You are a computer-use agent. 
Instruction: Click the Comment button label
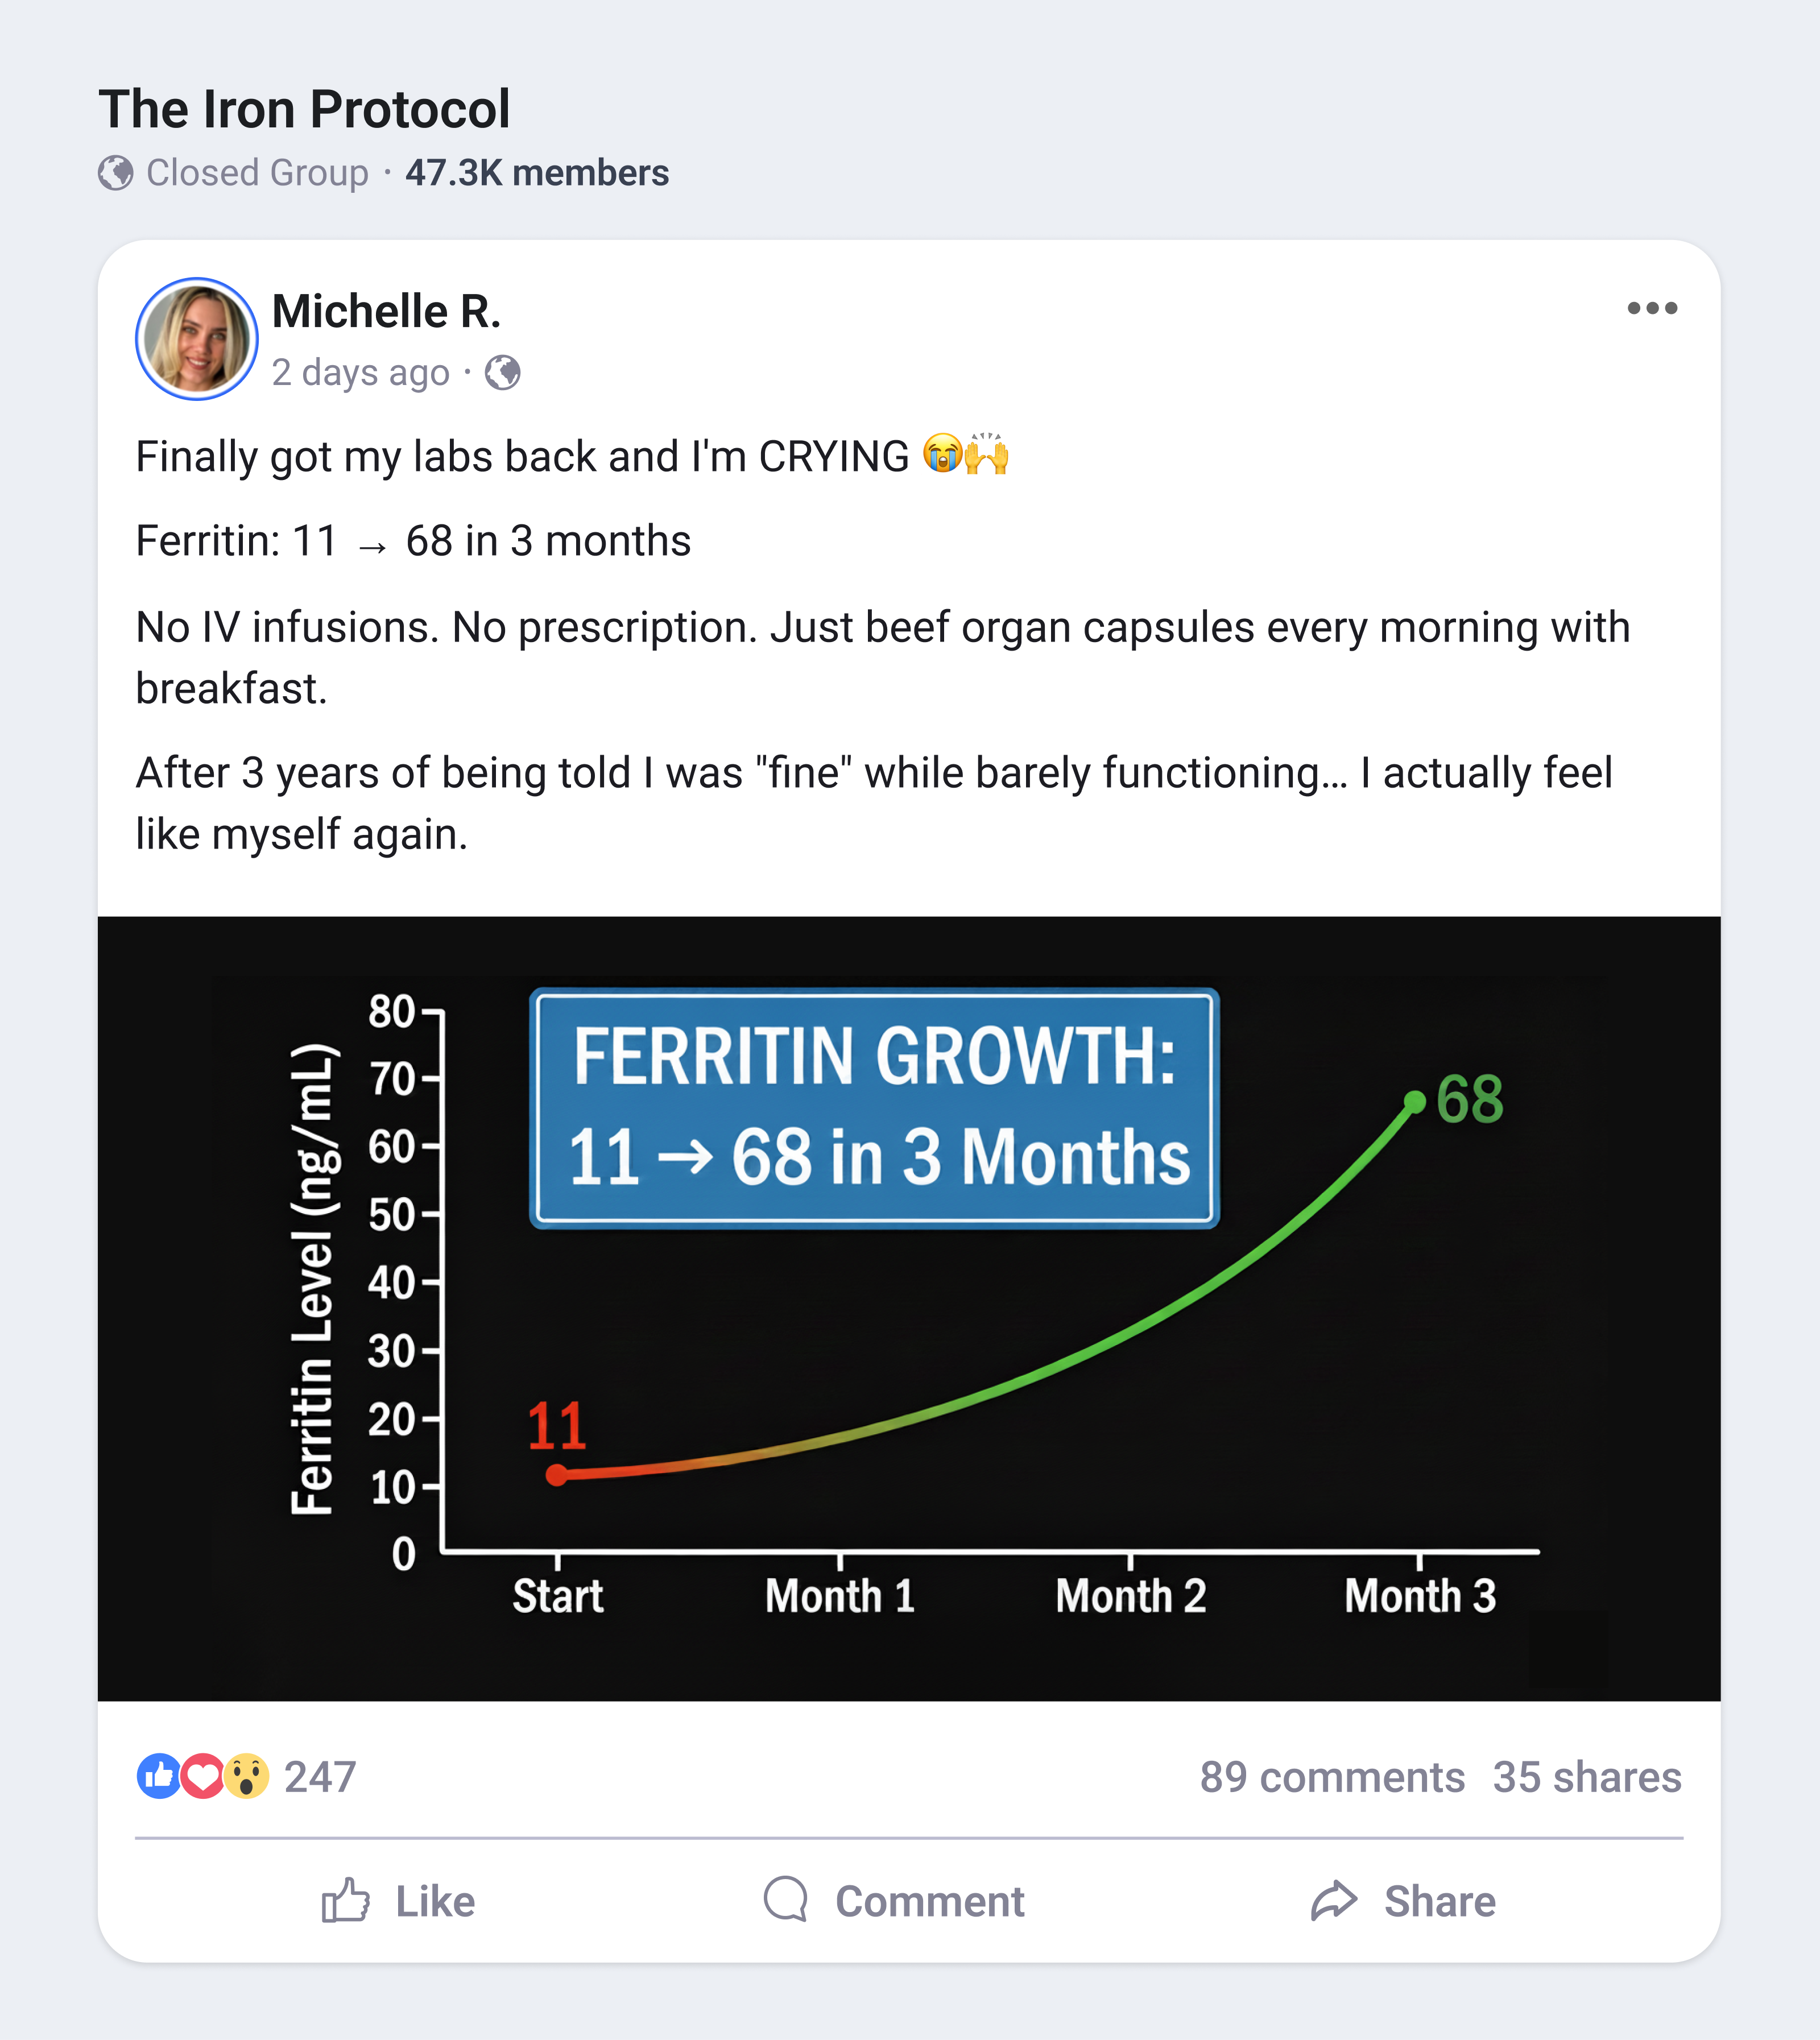click(929, 1901)
